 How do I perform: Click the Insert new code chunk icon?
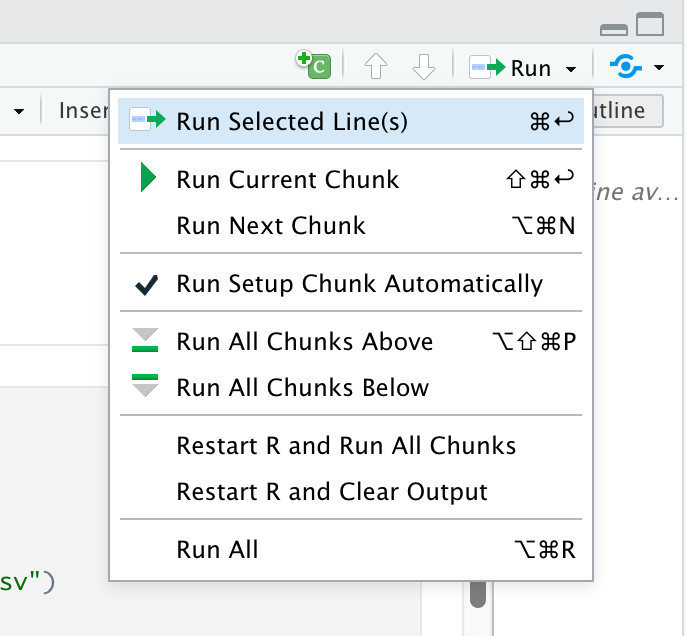pos(313,65)
